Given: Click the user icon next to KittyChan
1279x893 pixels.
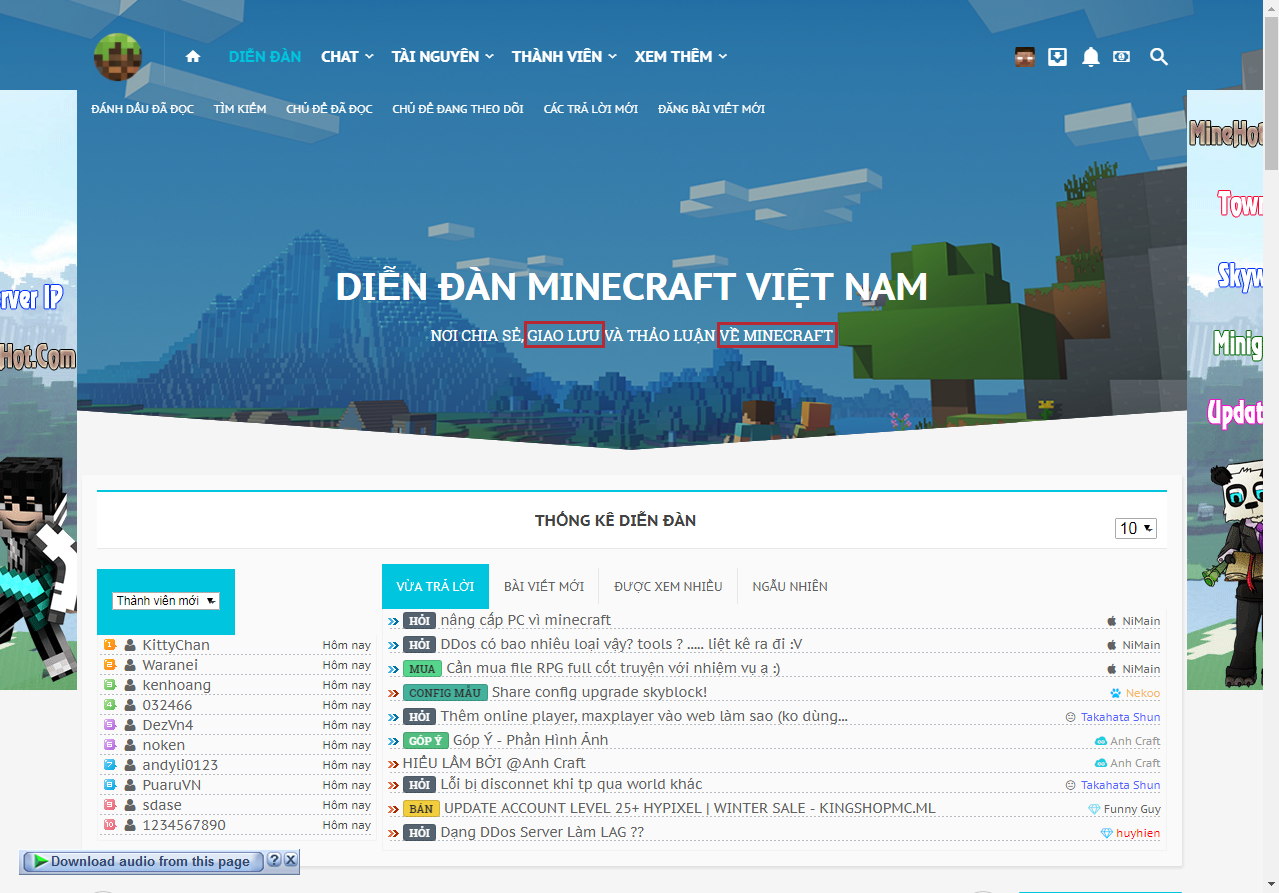Looking at the screenshot, I should pos(130,645).
